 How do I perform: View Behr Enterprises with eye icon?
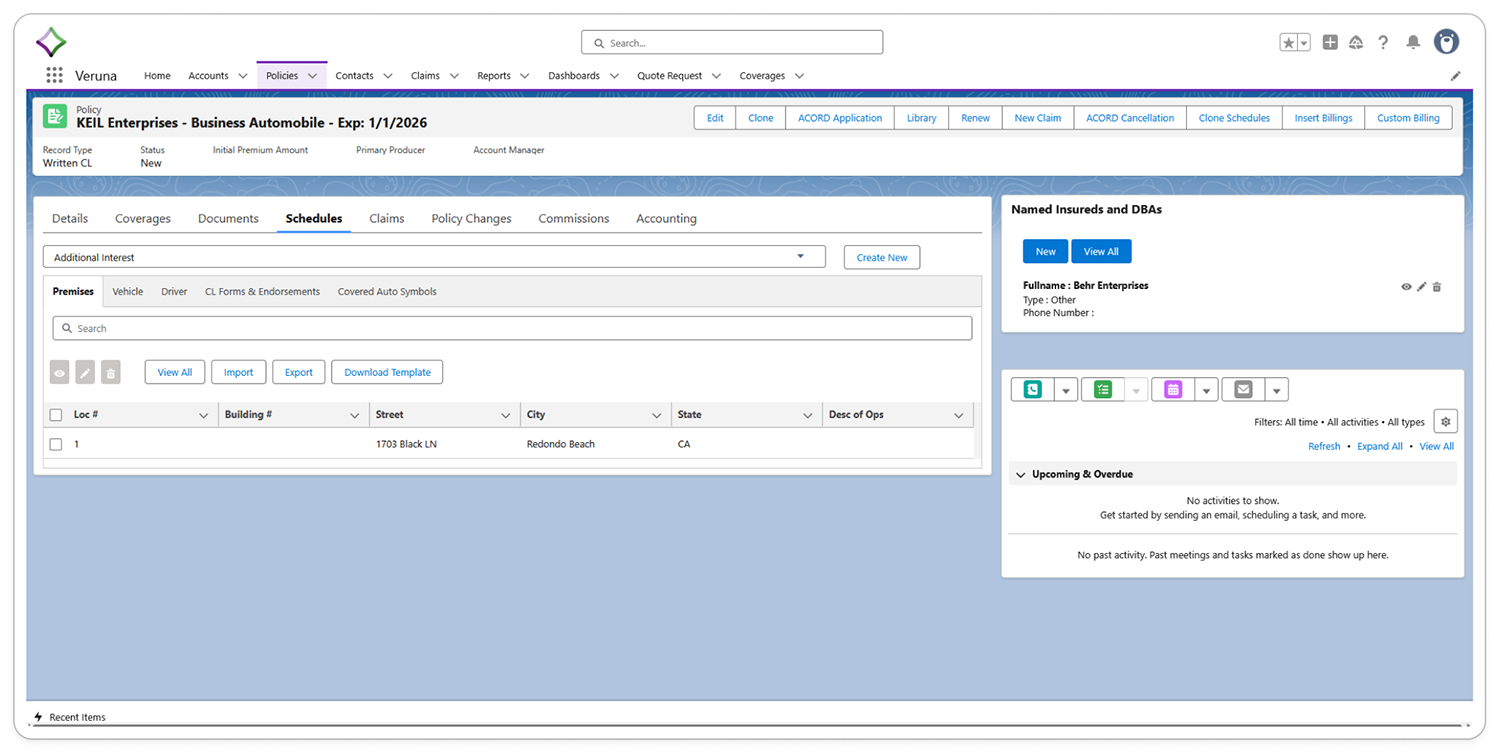tap(1406, 287)
